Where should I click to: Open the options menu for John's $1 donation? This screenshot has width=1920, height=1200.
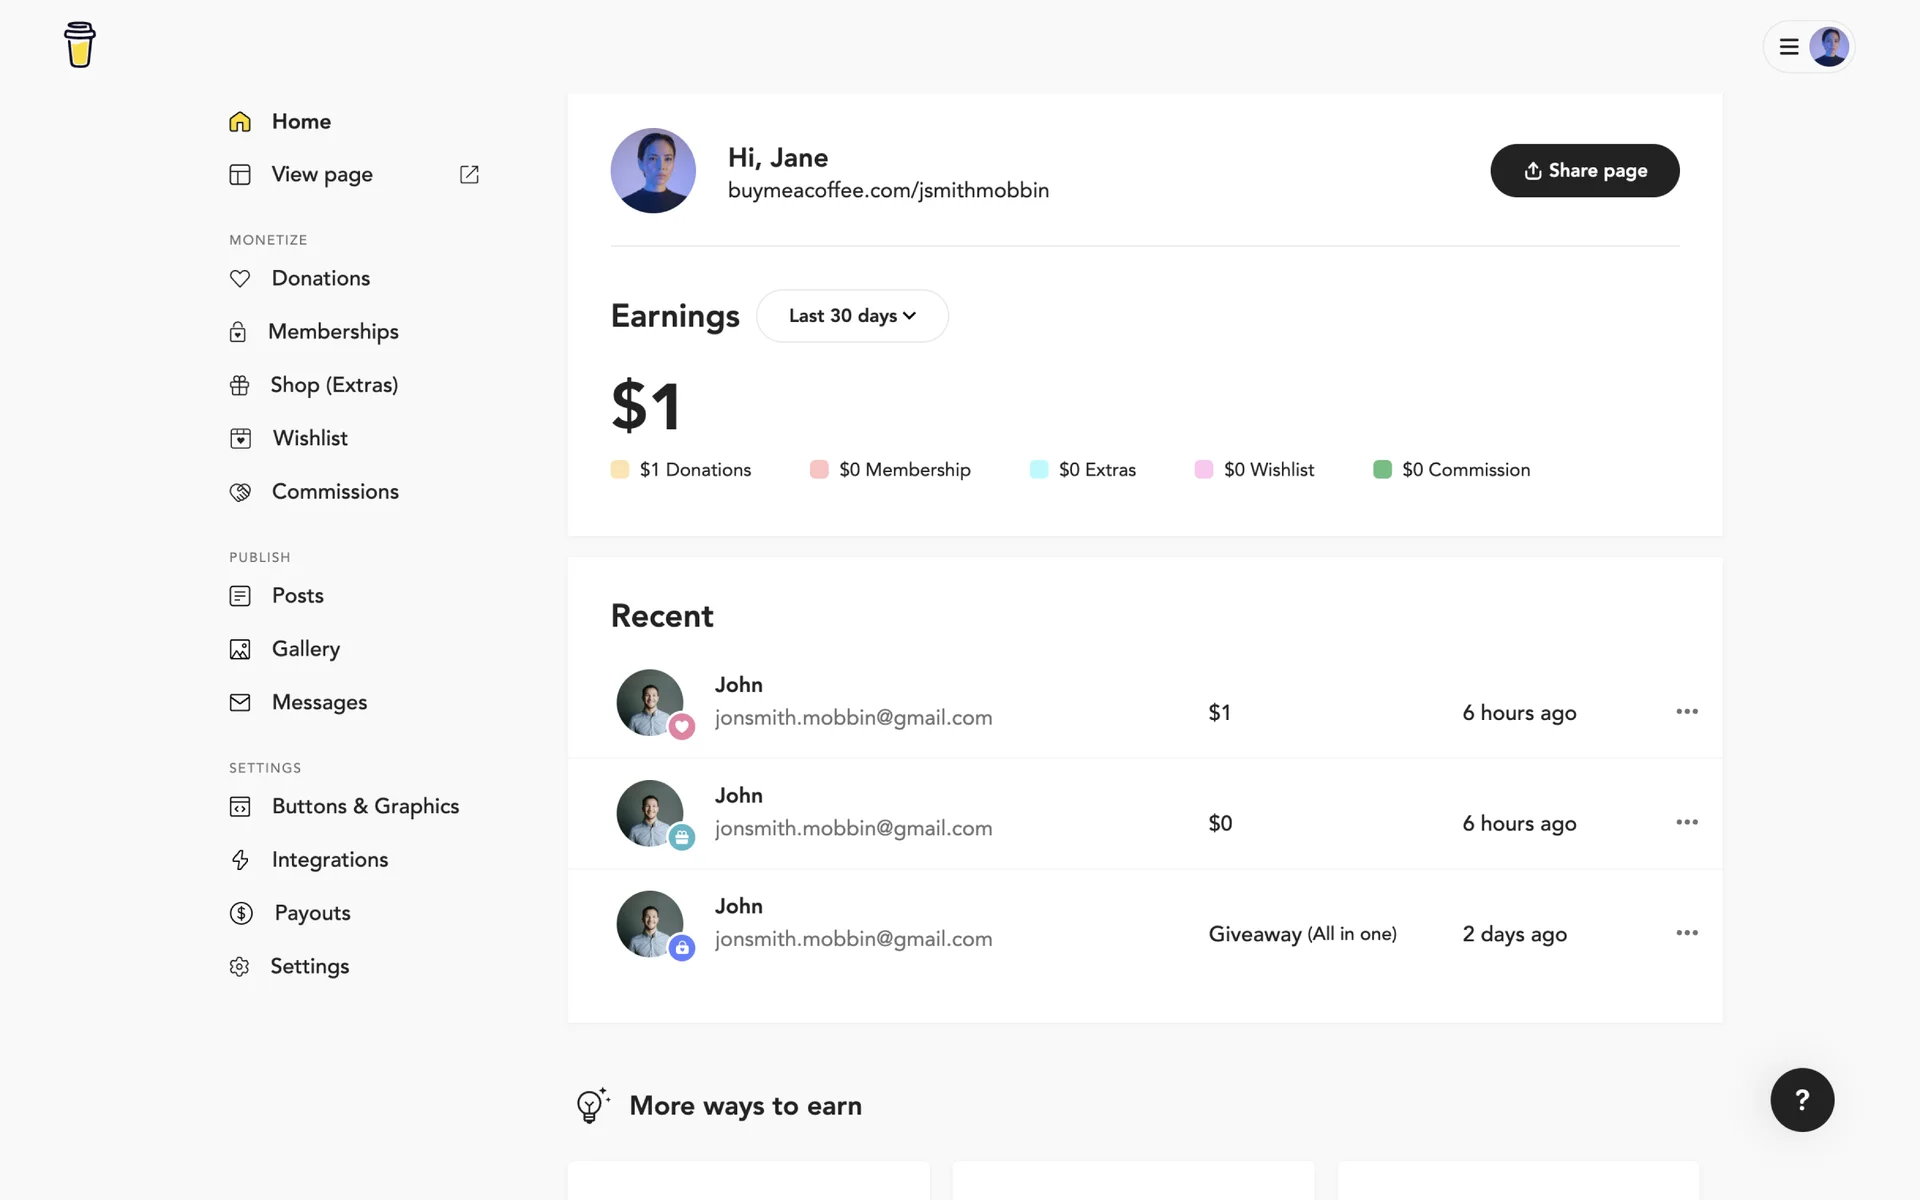pyautogui.click(x=1687, y=712)
